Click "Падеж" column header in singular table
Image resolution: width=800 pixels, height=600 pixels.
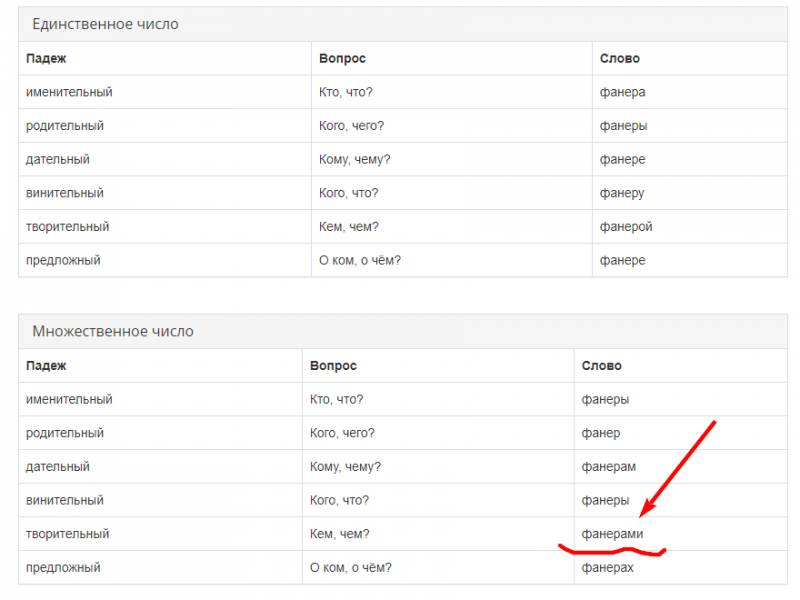pos(46,59)
